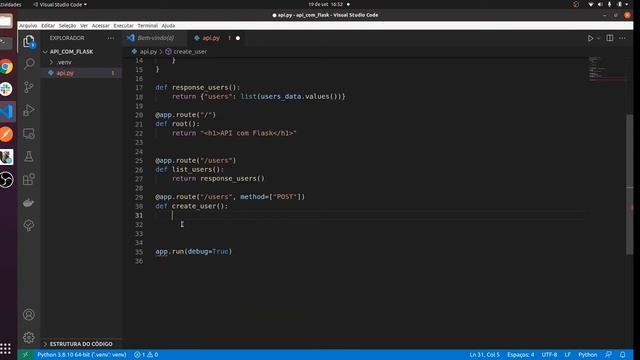Open the Seleção menu

[x=67, y=26]
